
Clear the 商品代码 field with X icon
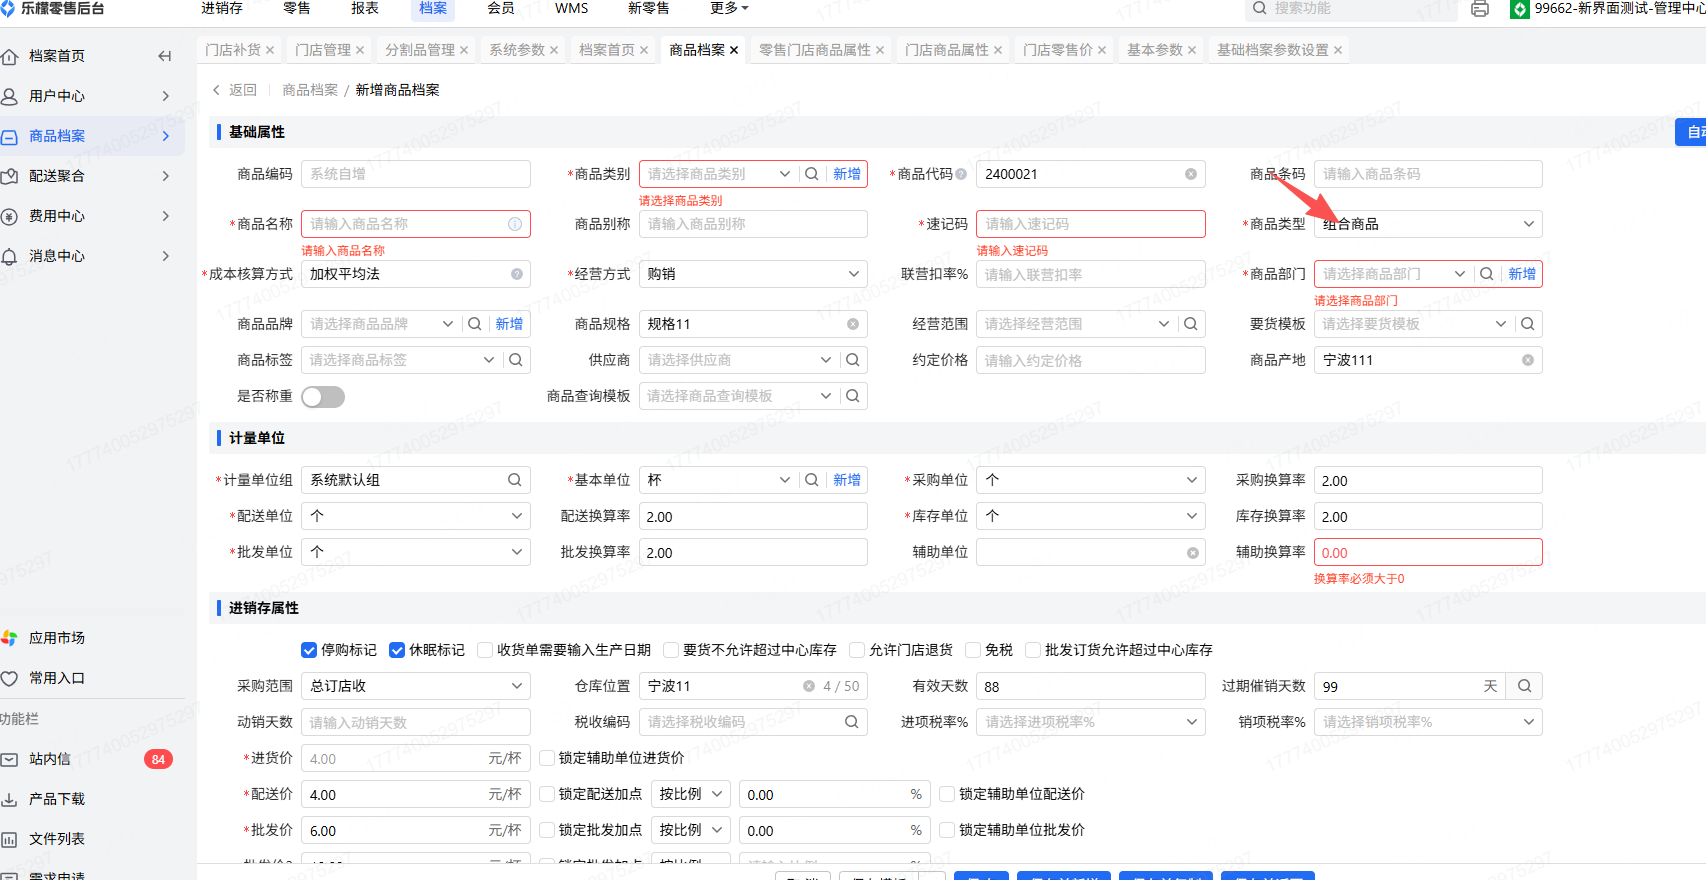pos(1190,174)
